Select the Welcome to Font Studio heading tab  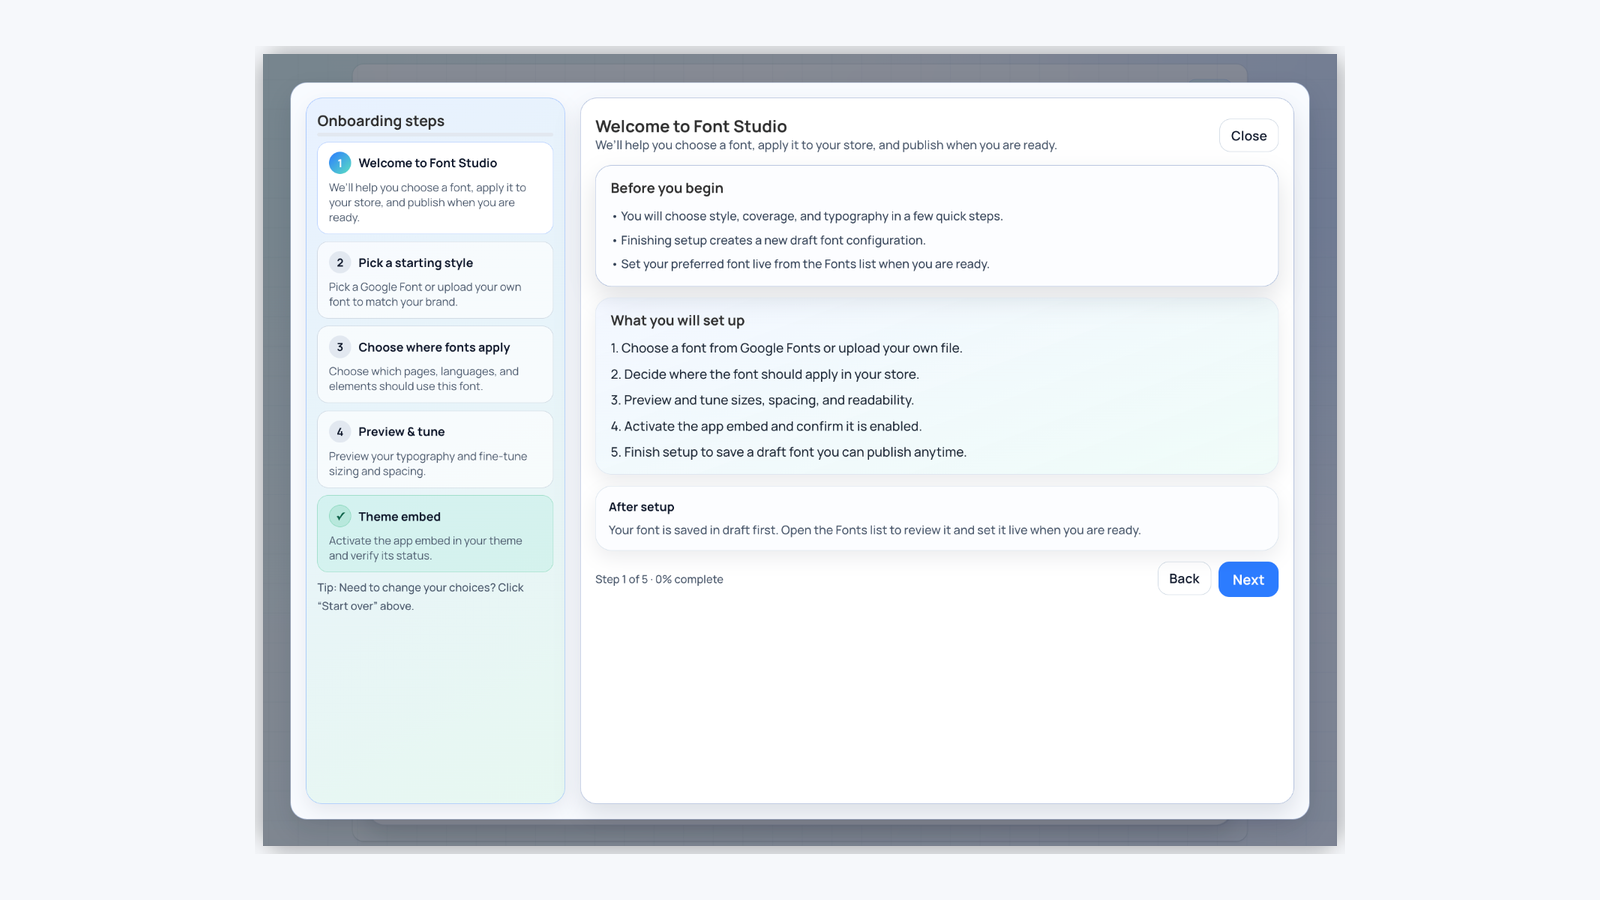point(690,126)
